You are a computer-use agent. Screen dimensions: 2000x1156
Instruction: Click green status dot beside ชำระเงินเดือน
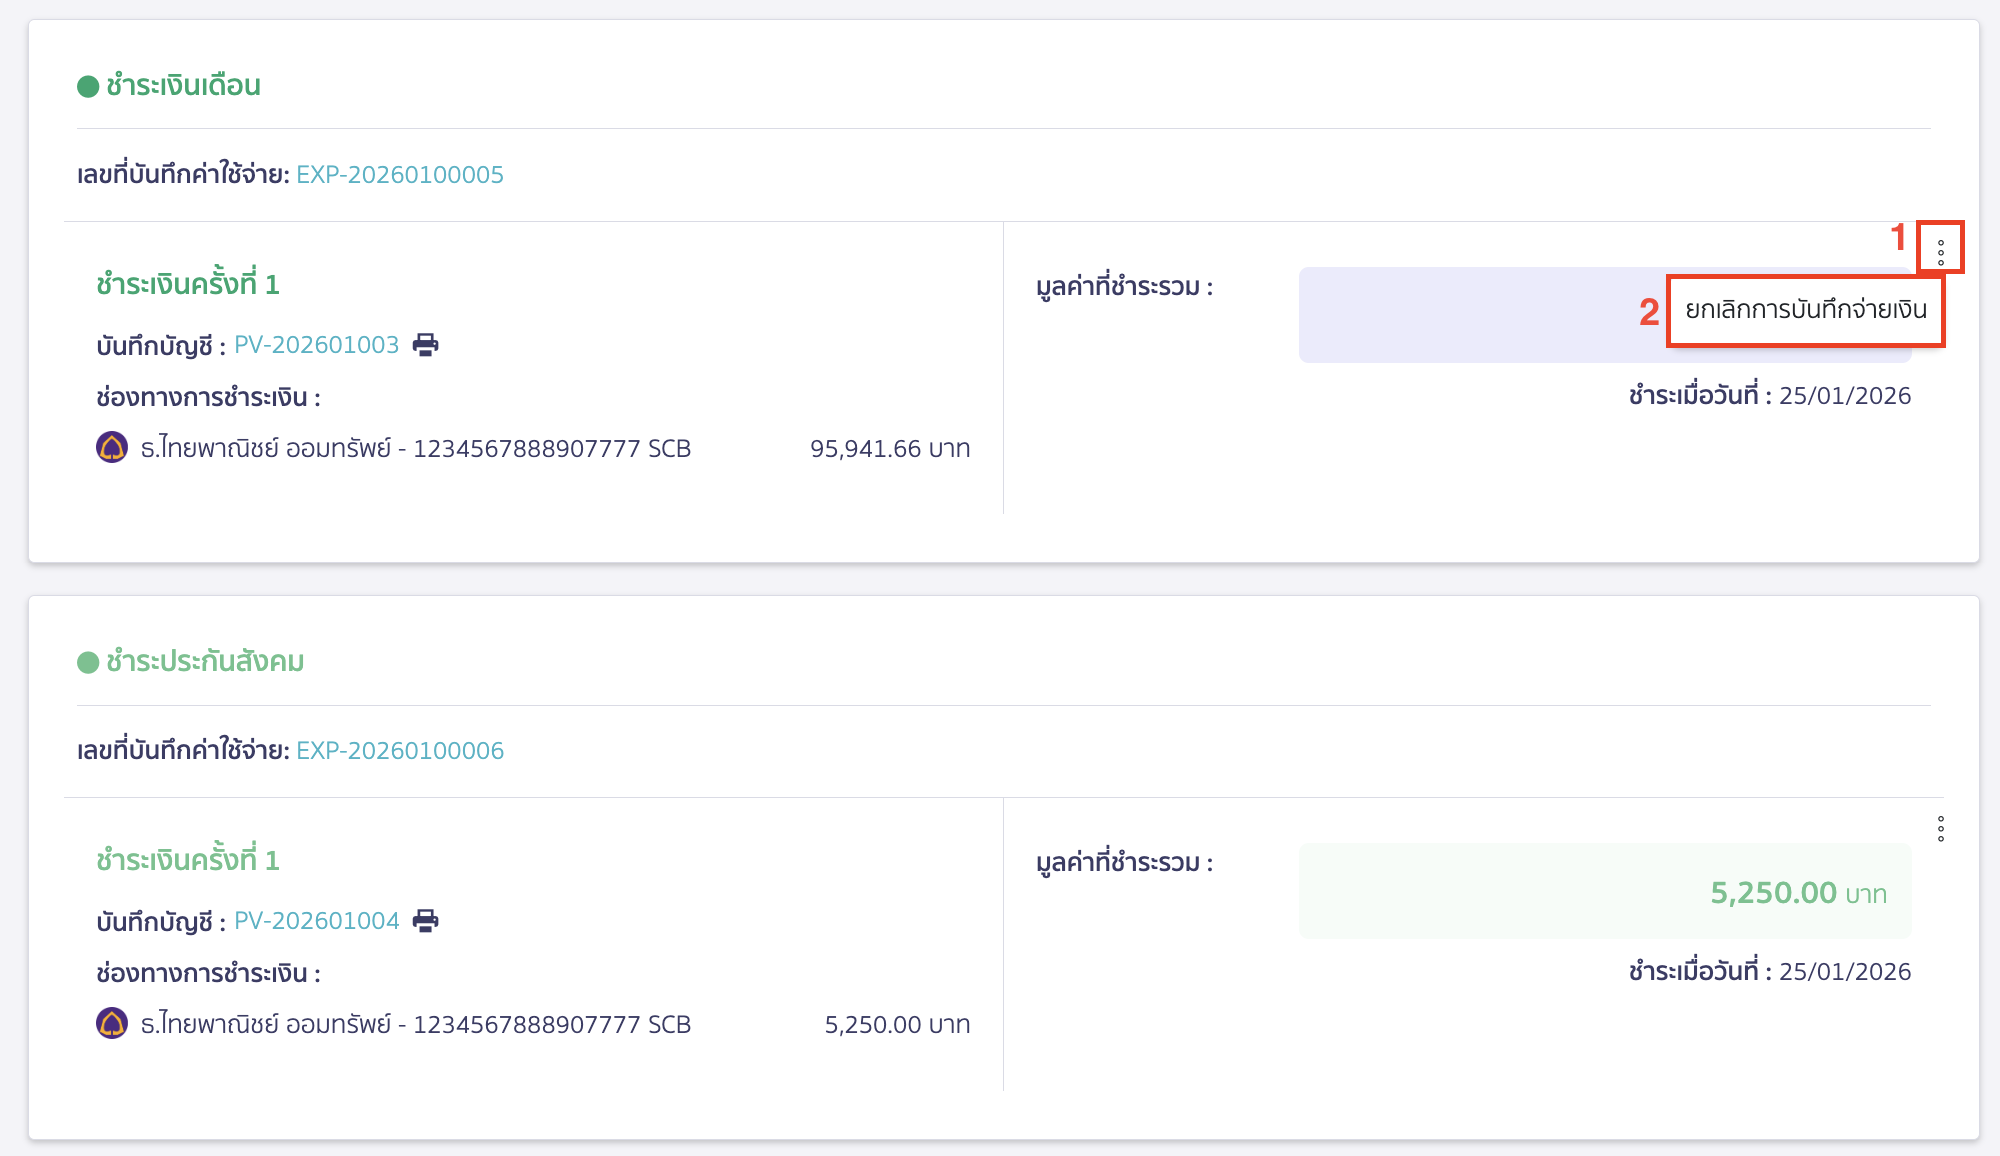coord(88,87)
